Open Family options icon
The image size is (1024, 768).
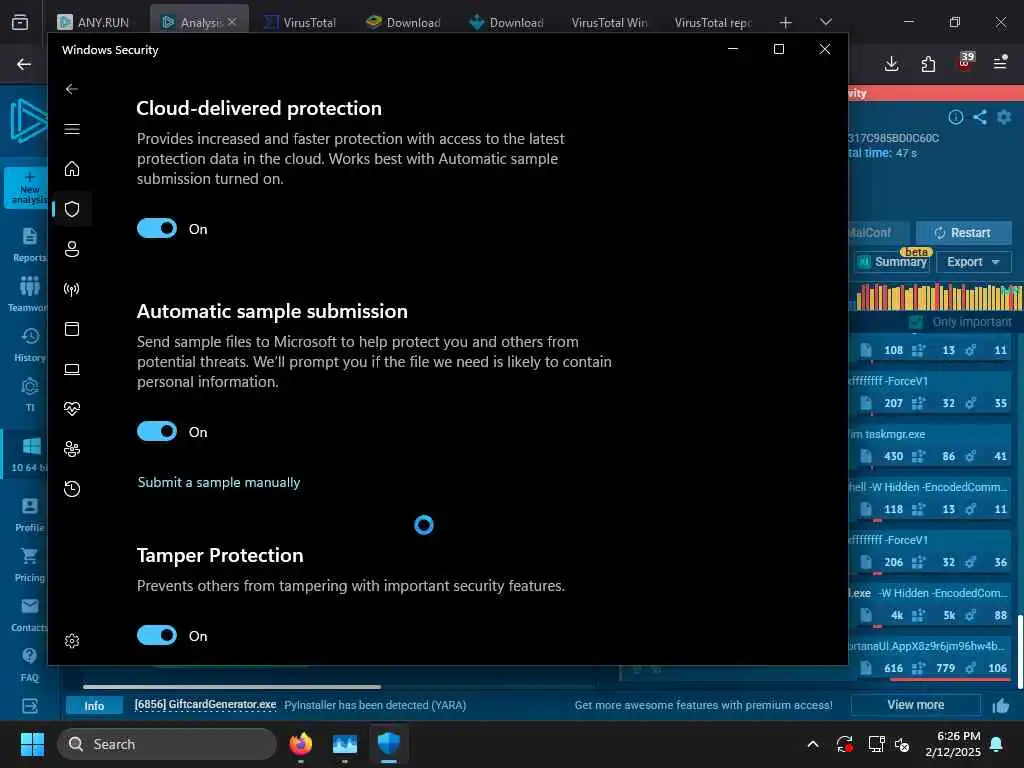click(72, 449)
